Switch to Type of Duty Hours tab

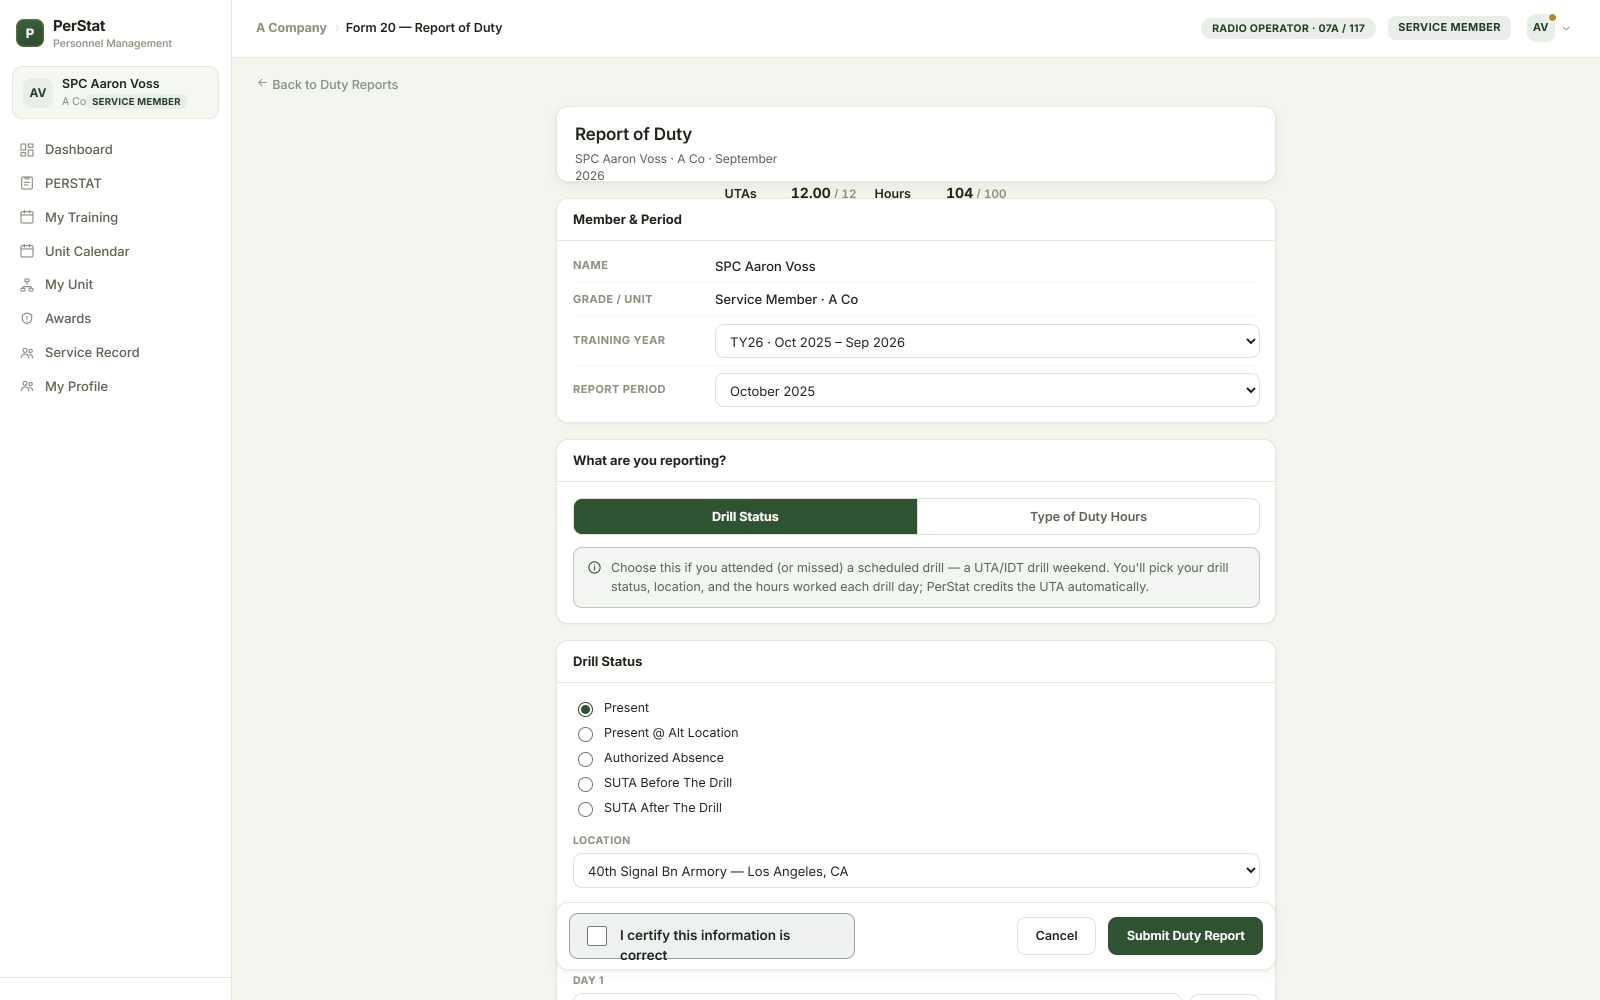[x=1088, y=517]
